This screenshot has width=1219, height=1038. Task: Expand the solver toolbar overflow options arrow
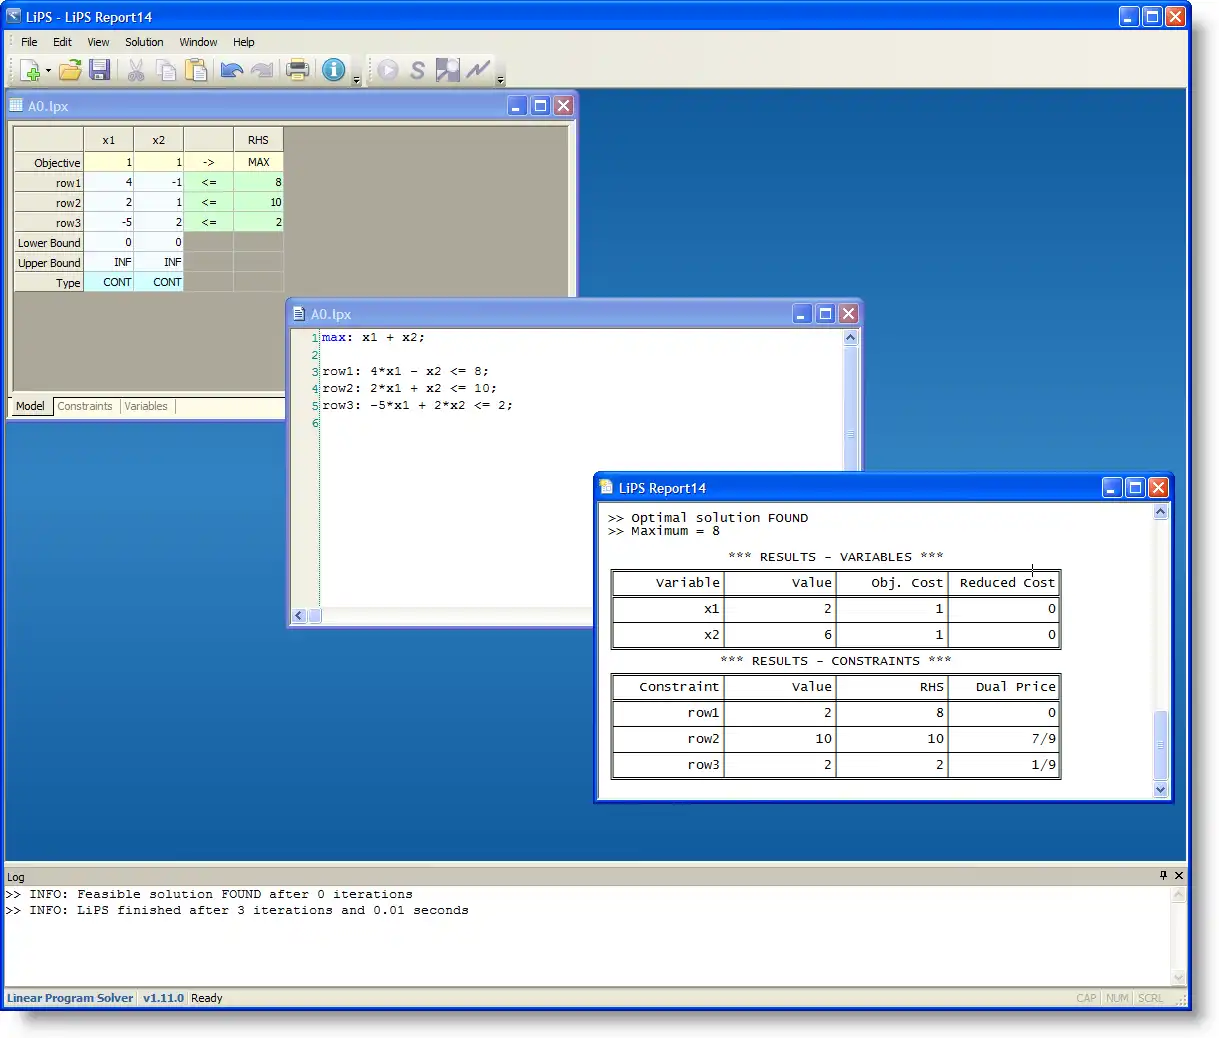500,80
